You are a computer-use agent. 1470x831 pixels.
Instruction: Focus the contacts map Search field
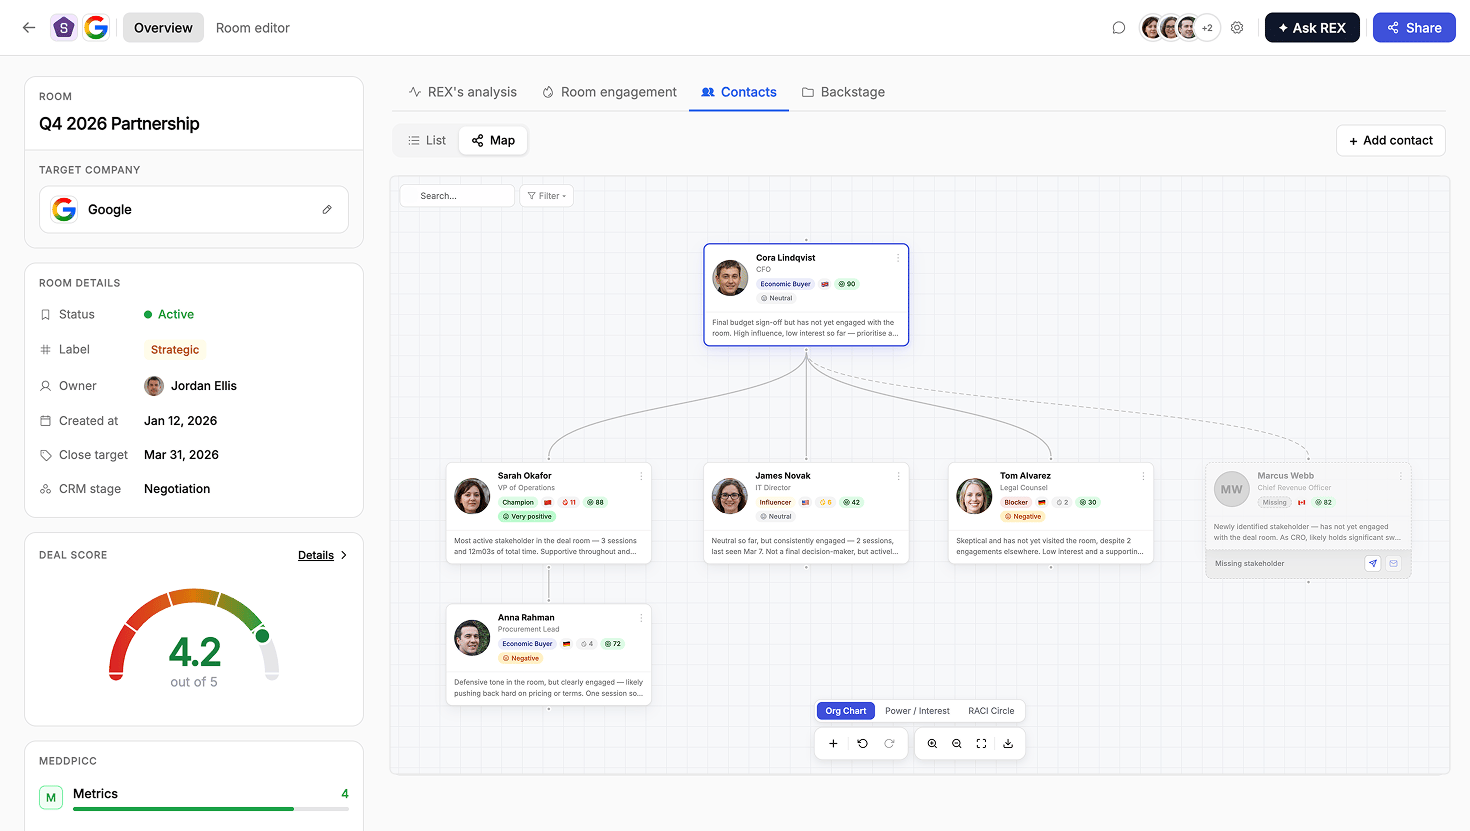457,196
